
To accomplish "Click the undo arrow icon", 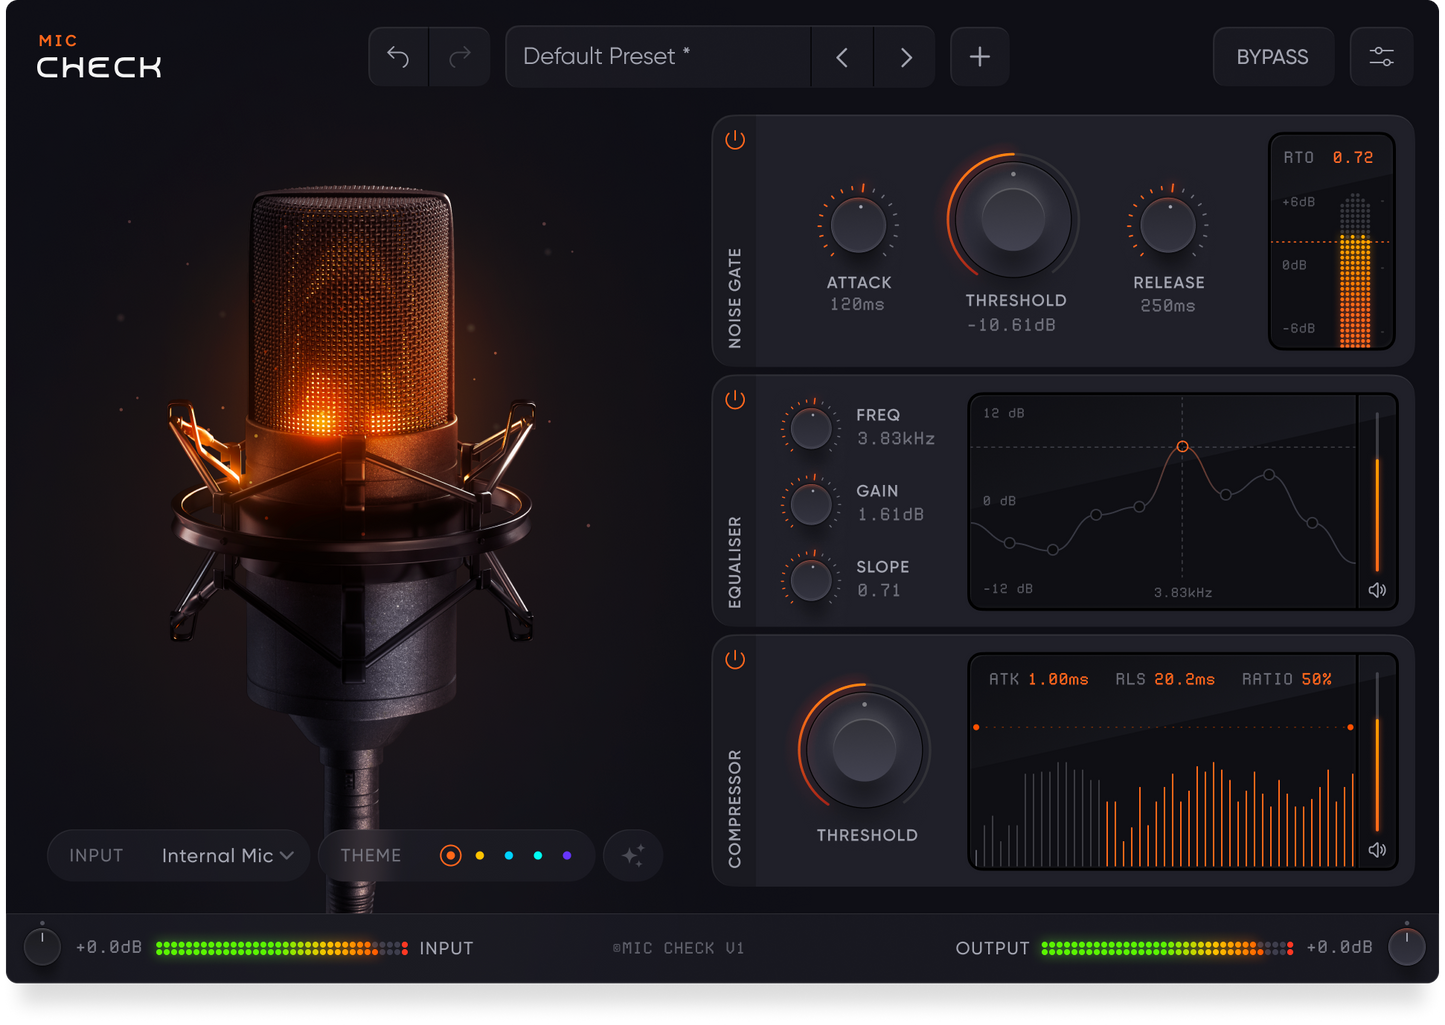I will (398, 57).
